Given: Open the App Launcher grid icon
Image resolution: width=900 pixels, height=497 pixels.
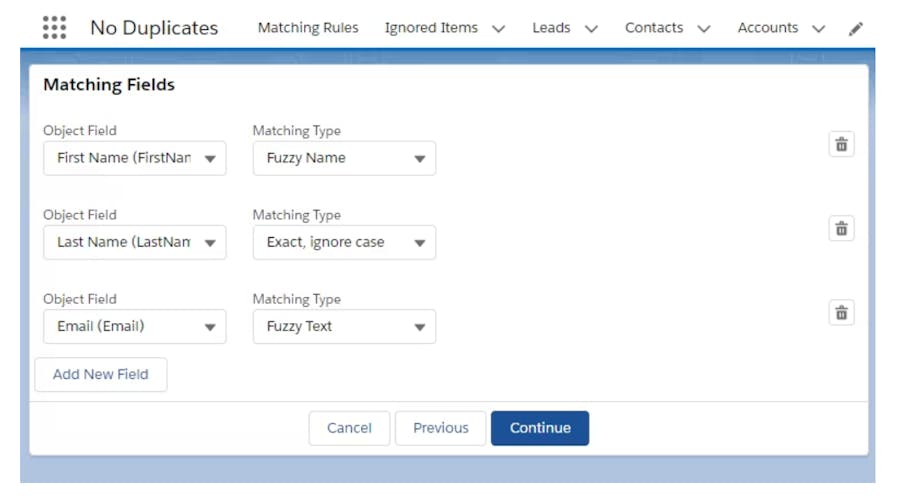Looking at the screenshot, I should point(54,28).
